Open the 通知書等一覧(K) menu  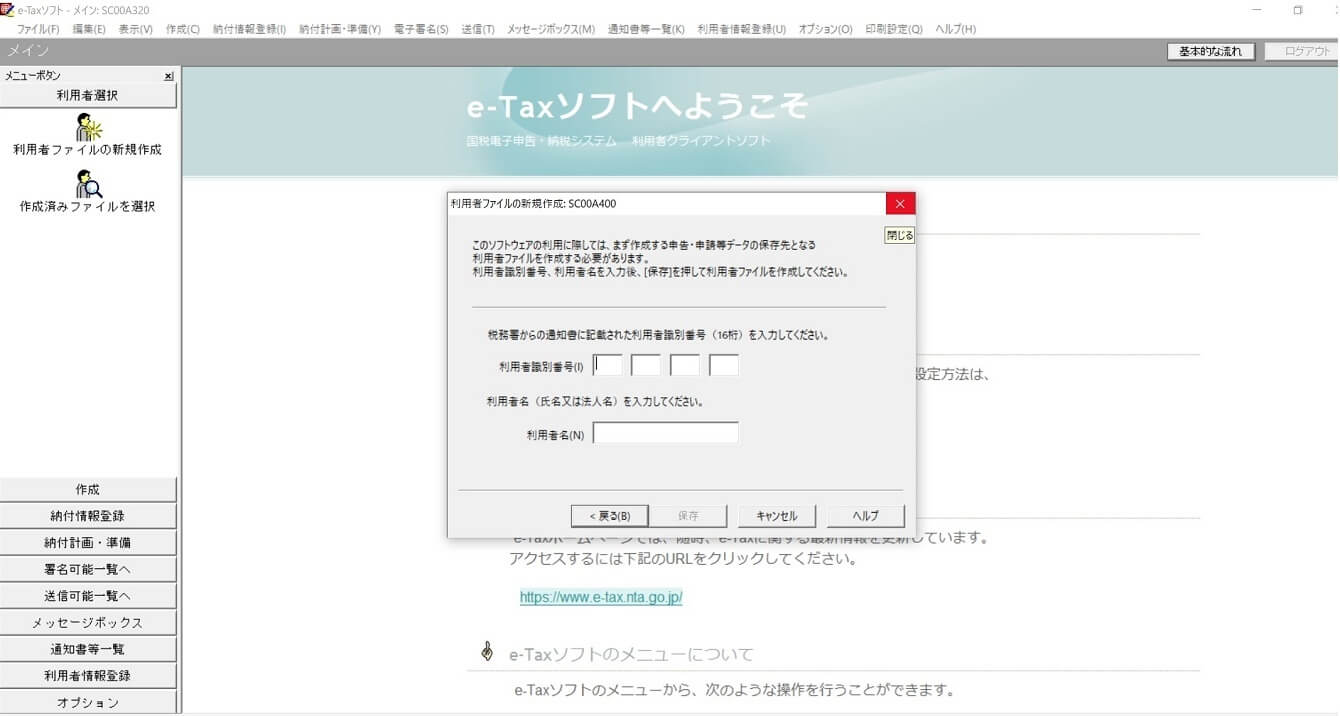click(646, 29)
